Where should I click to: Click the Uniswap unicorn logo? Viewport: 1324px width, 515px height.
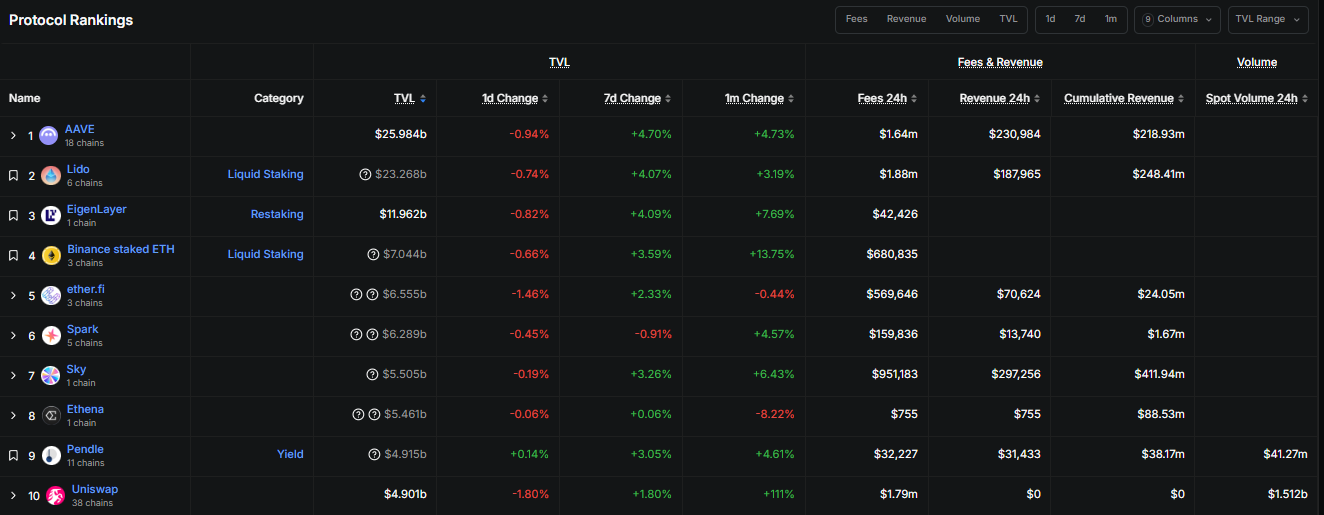(54, 495)
